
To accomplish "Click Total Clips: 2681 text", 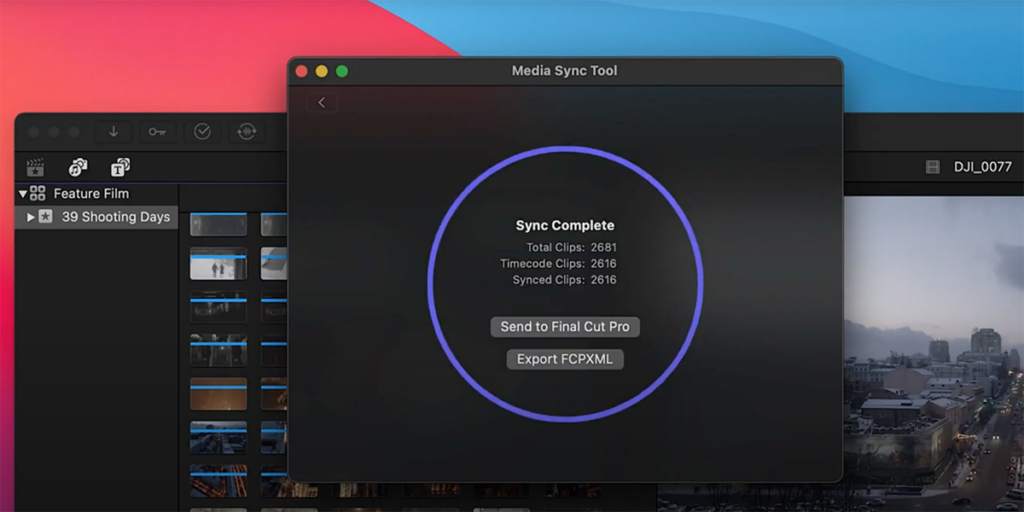I will [571, 248].
